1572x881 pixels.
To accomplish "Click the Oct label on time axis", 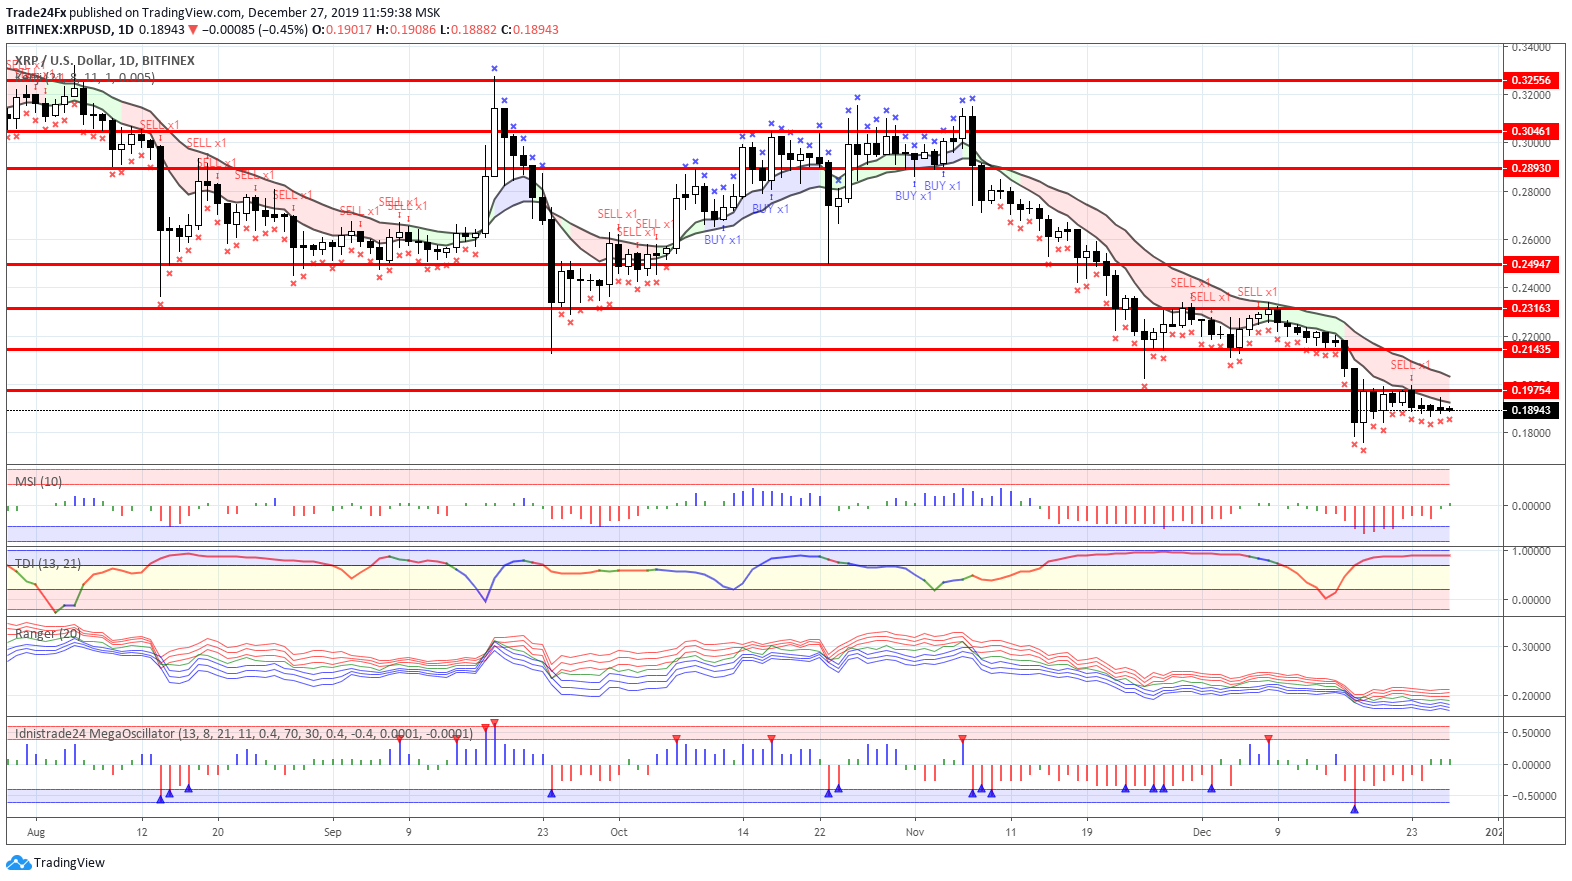I will pyautogui.click(x=619, y=832).
